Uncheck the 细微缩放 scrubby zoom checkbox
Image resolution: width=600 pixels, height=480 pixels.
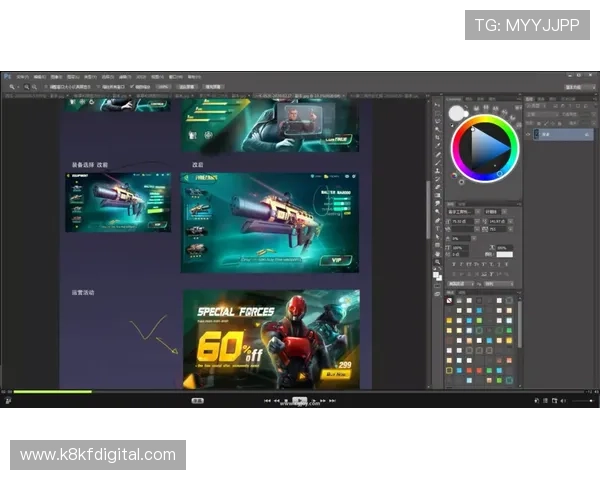click(x=133, y=87)
